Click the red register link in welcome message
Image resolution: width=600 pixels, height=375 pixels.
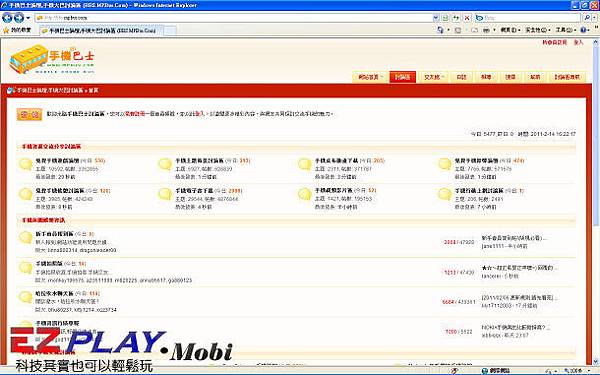pyautogui.click(x=135, y=114)
